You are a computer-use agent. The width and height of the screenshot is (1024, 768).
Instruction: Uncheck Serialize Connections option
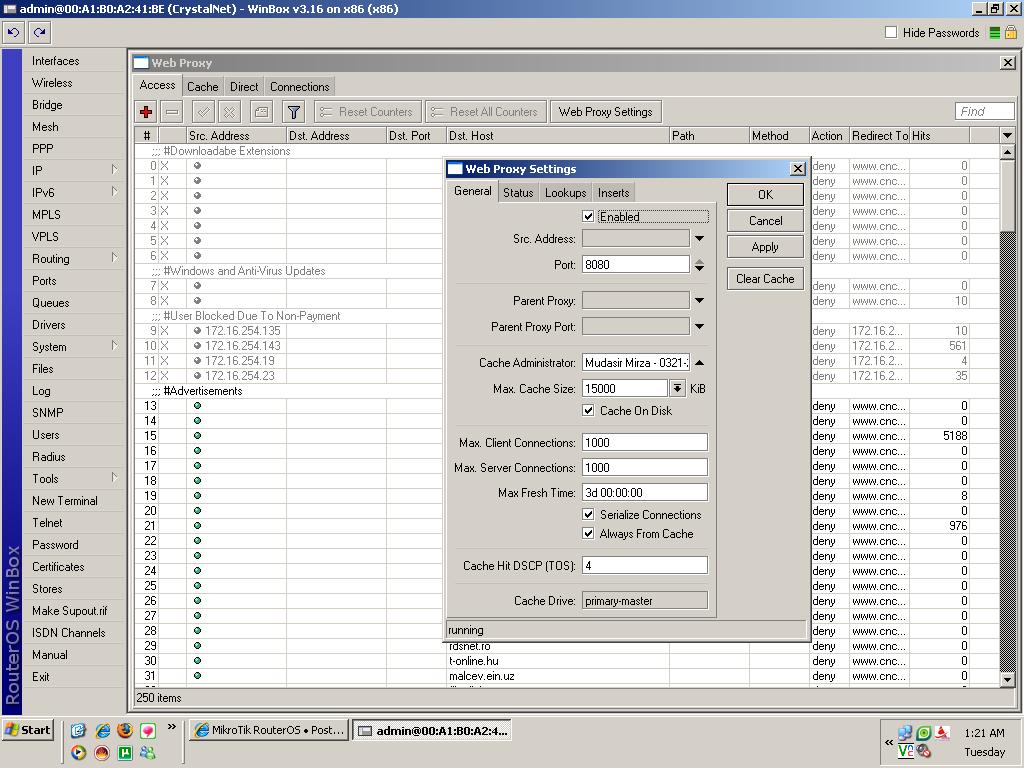[x=589, y=515]
